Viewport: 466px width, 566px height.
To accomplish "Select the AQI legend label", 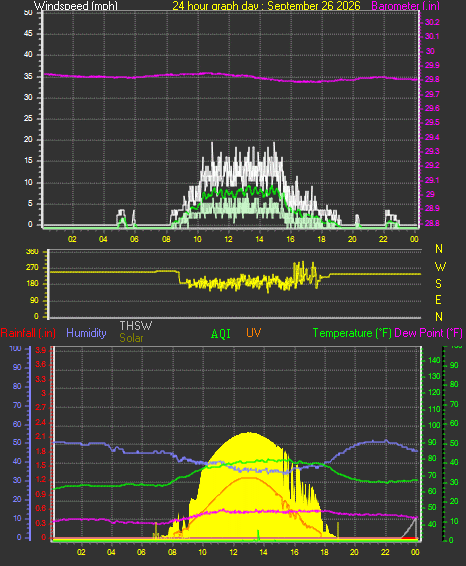I will pos(221,334).
